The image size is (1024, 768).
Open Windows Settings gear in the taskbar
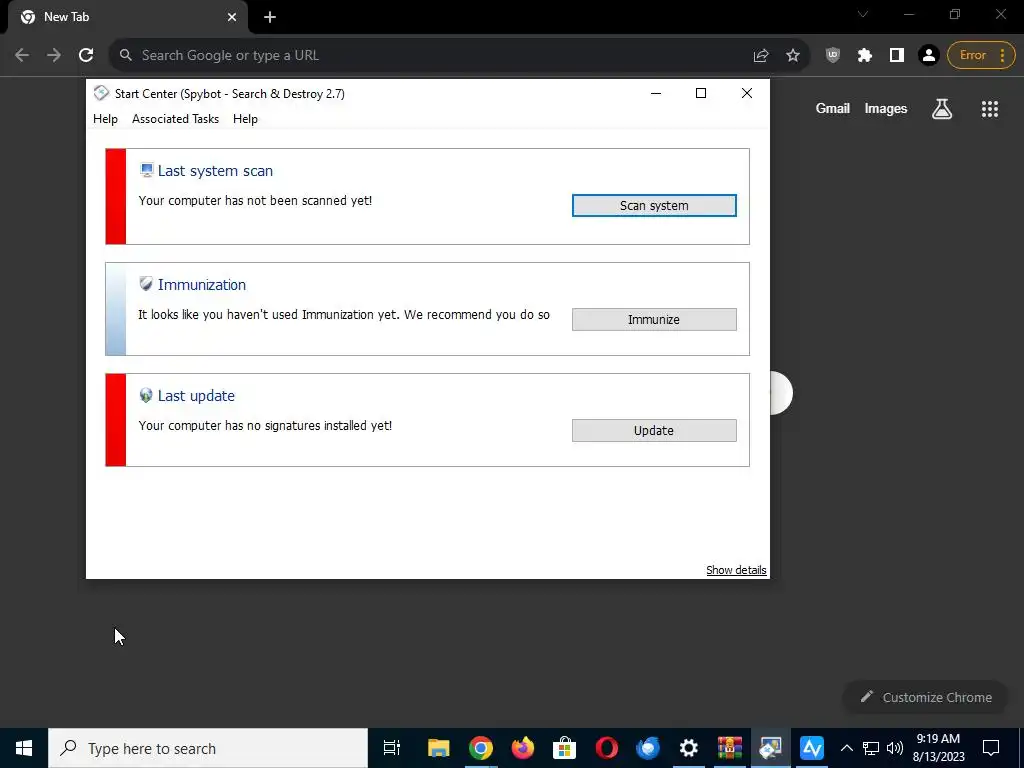click(x=689, y=748)
